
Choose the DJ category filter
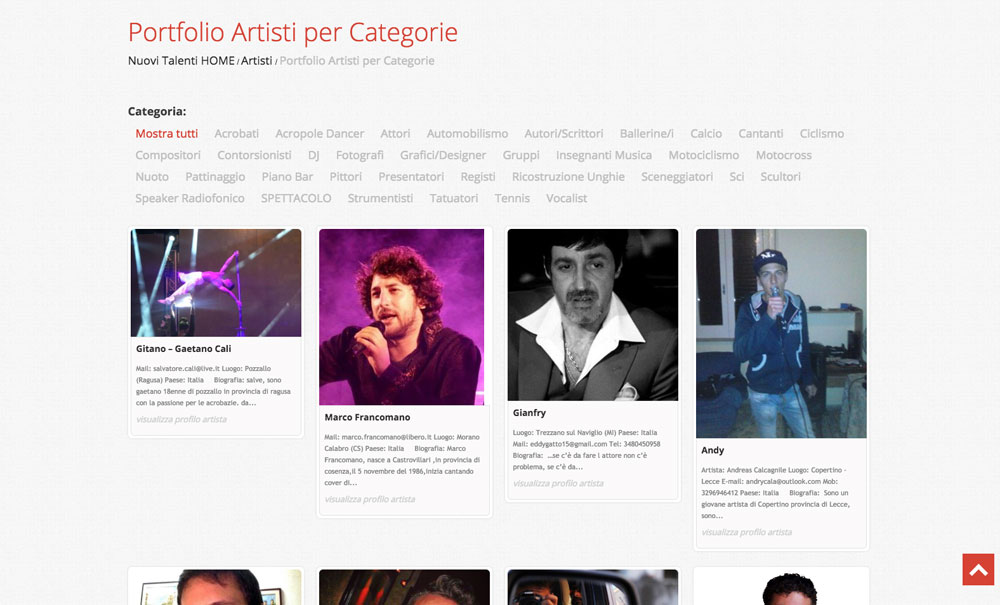point(313,155)
